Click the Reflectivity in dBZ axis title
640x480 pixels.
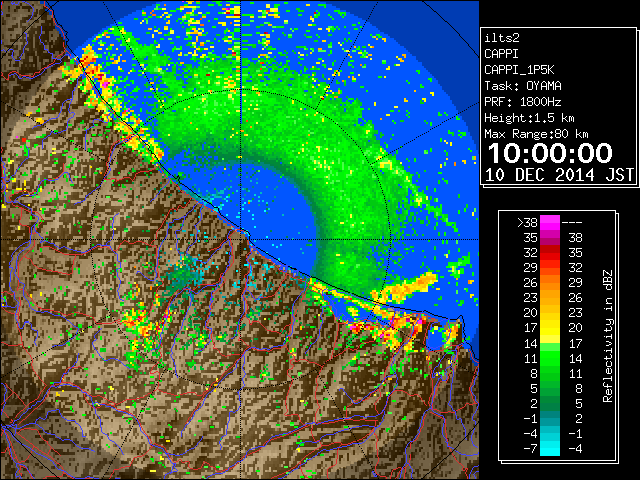(608, 336)
